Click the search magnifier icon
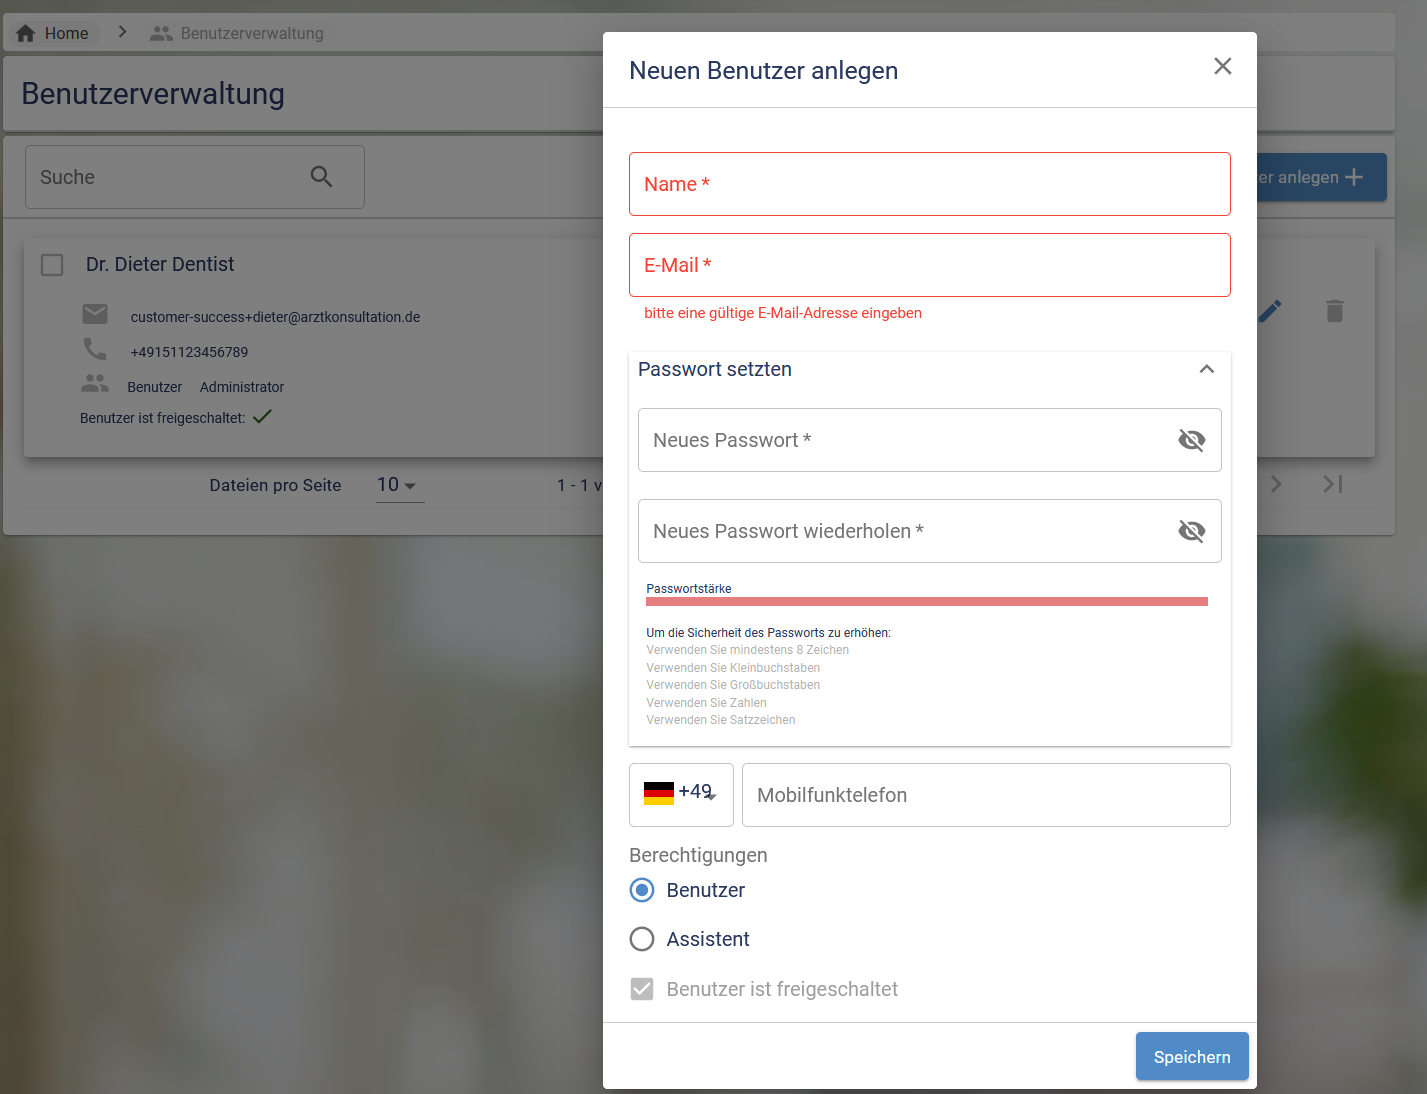This screenshot has width=1427, height=1094. 321,177
